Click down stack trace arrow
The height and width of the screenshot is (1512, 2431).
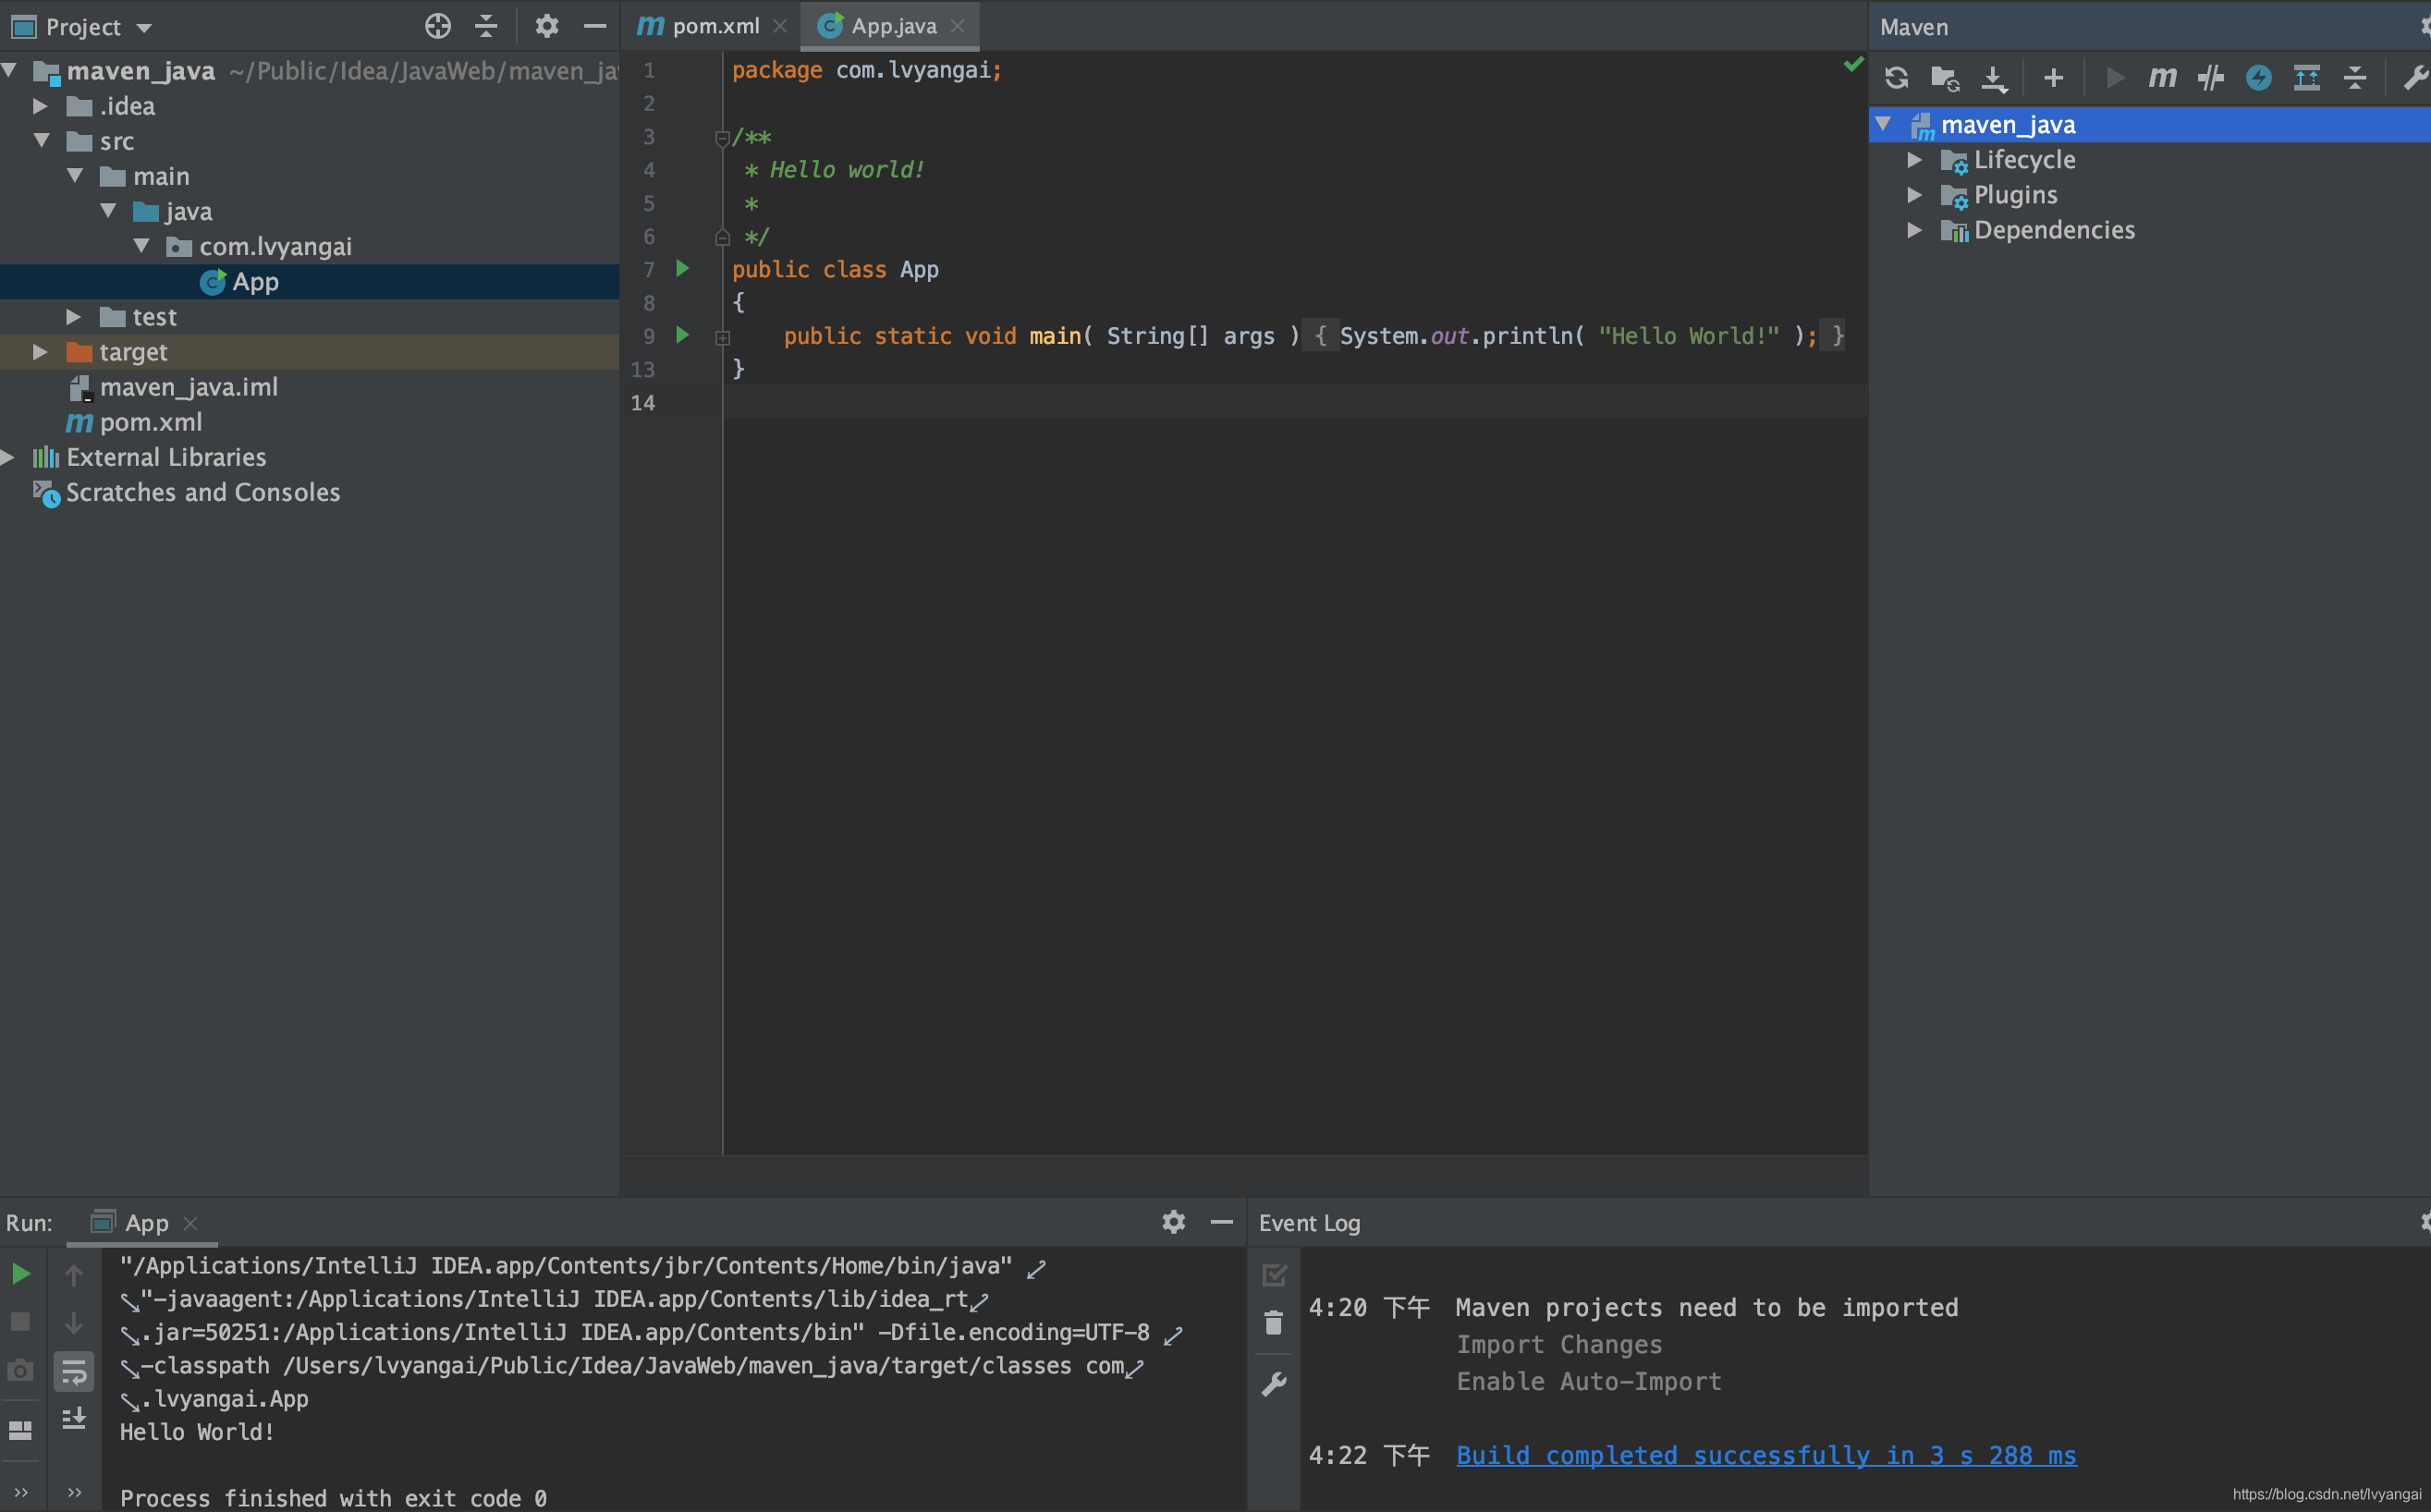[x=74, y=1323]
